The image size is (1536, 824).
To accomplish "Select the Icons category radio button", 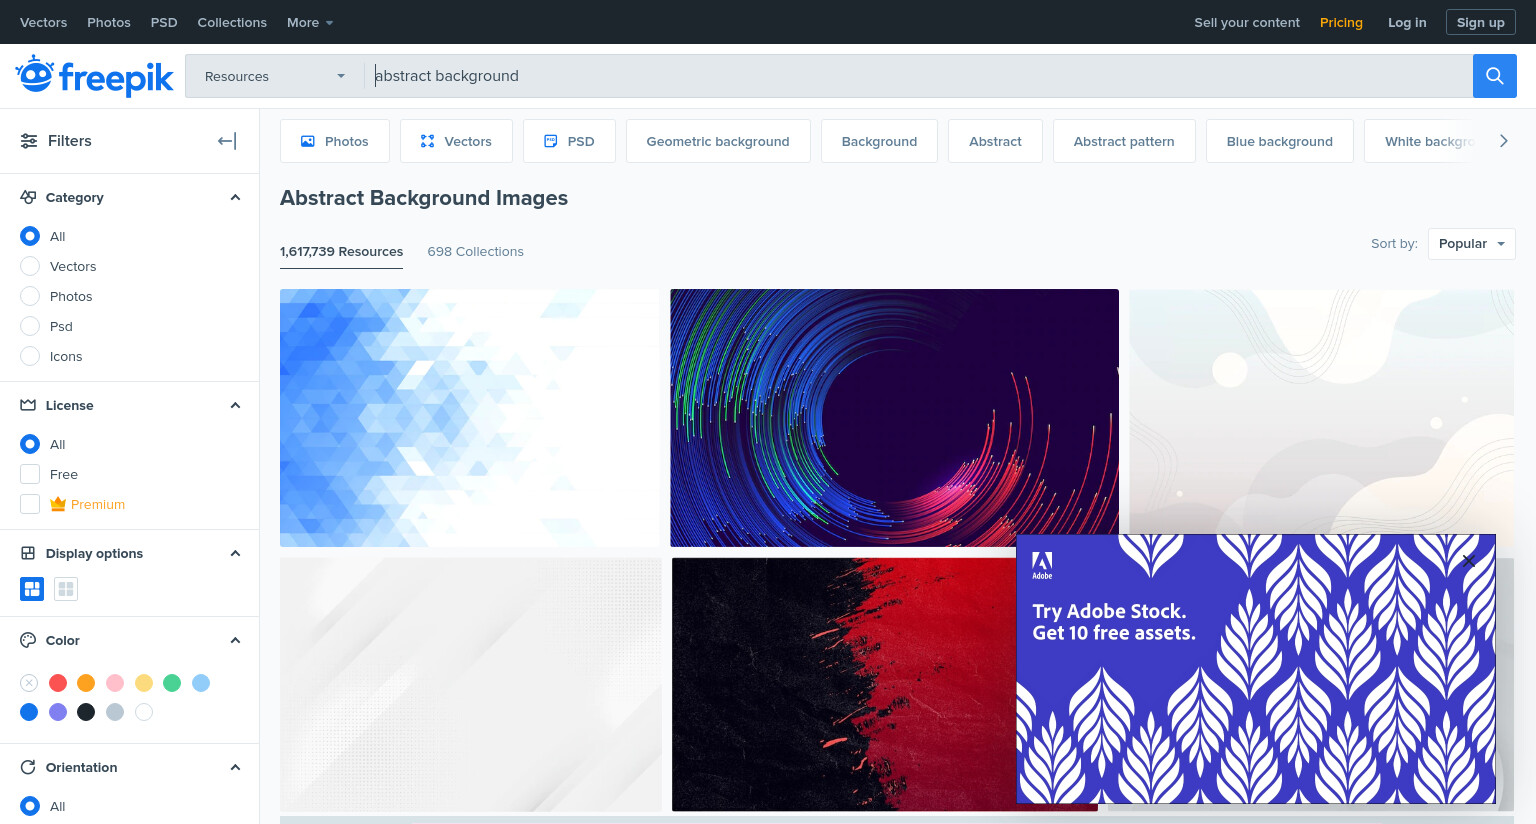I will [30, 356].
